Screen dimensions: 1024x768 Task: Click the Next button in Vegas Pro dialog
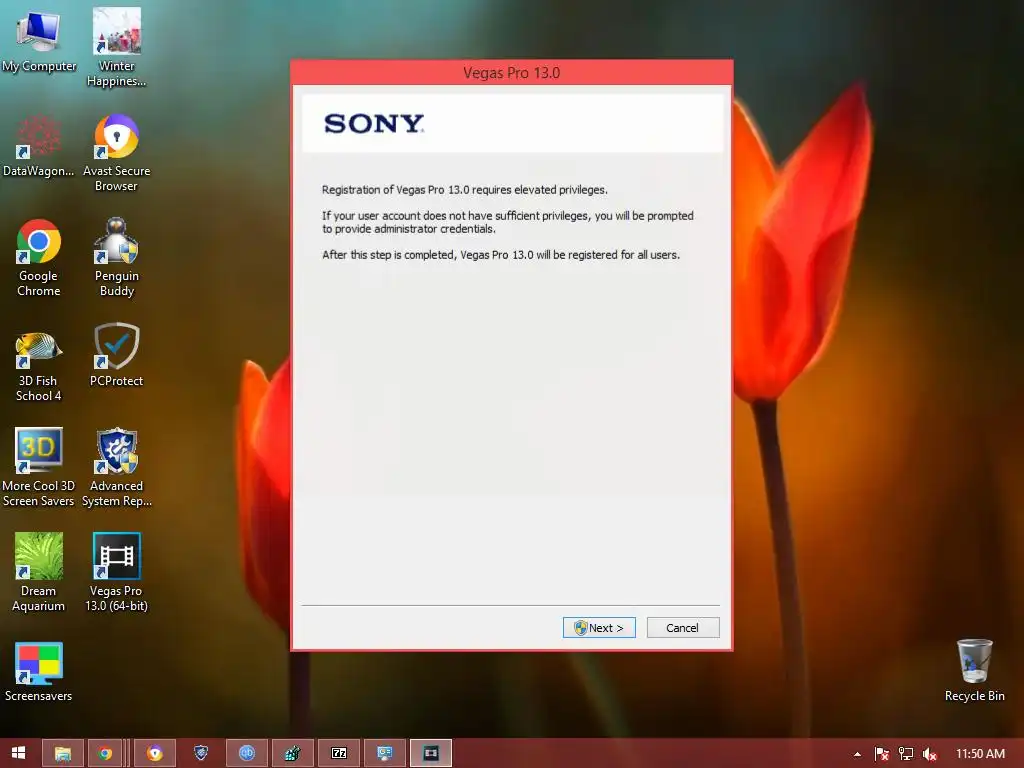click(x=599, y=628)
